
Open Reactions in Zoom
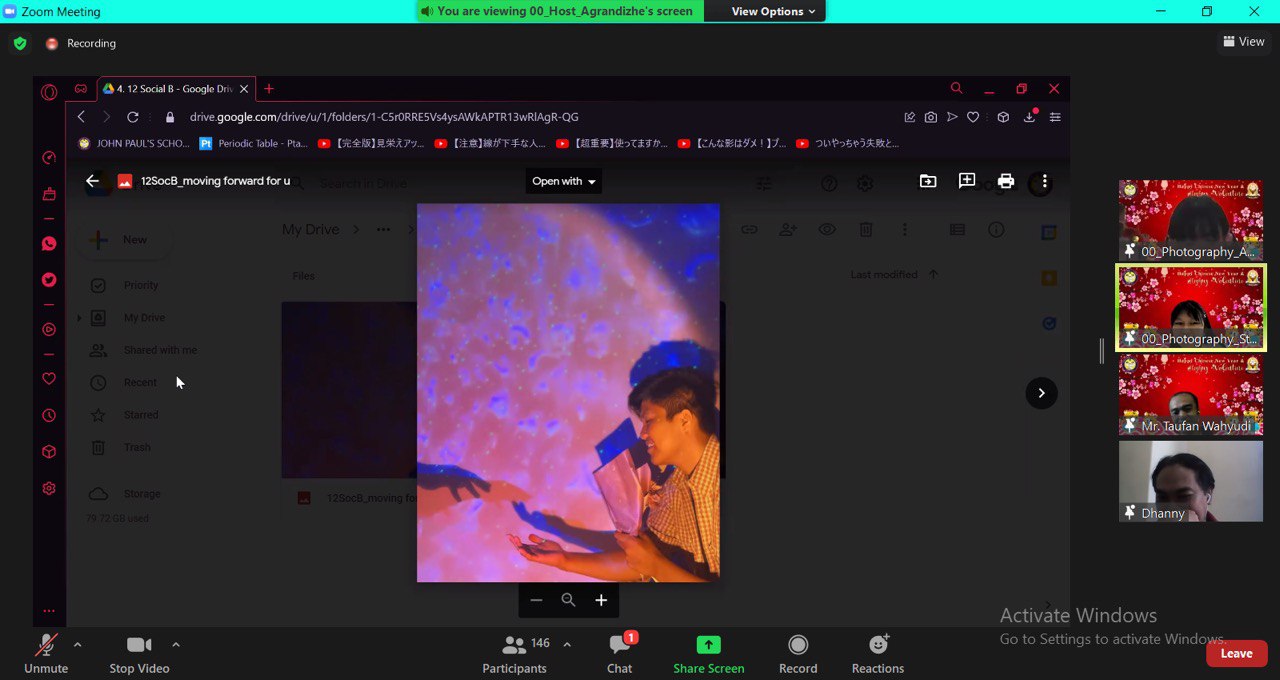point(878,654)
